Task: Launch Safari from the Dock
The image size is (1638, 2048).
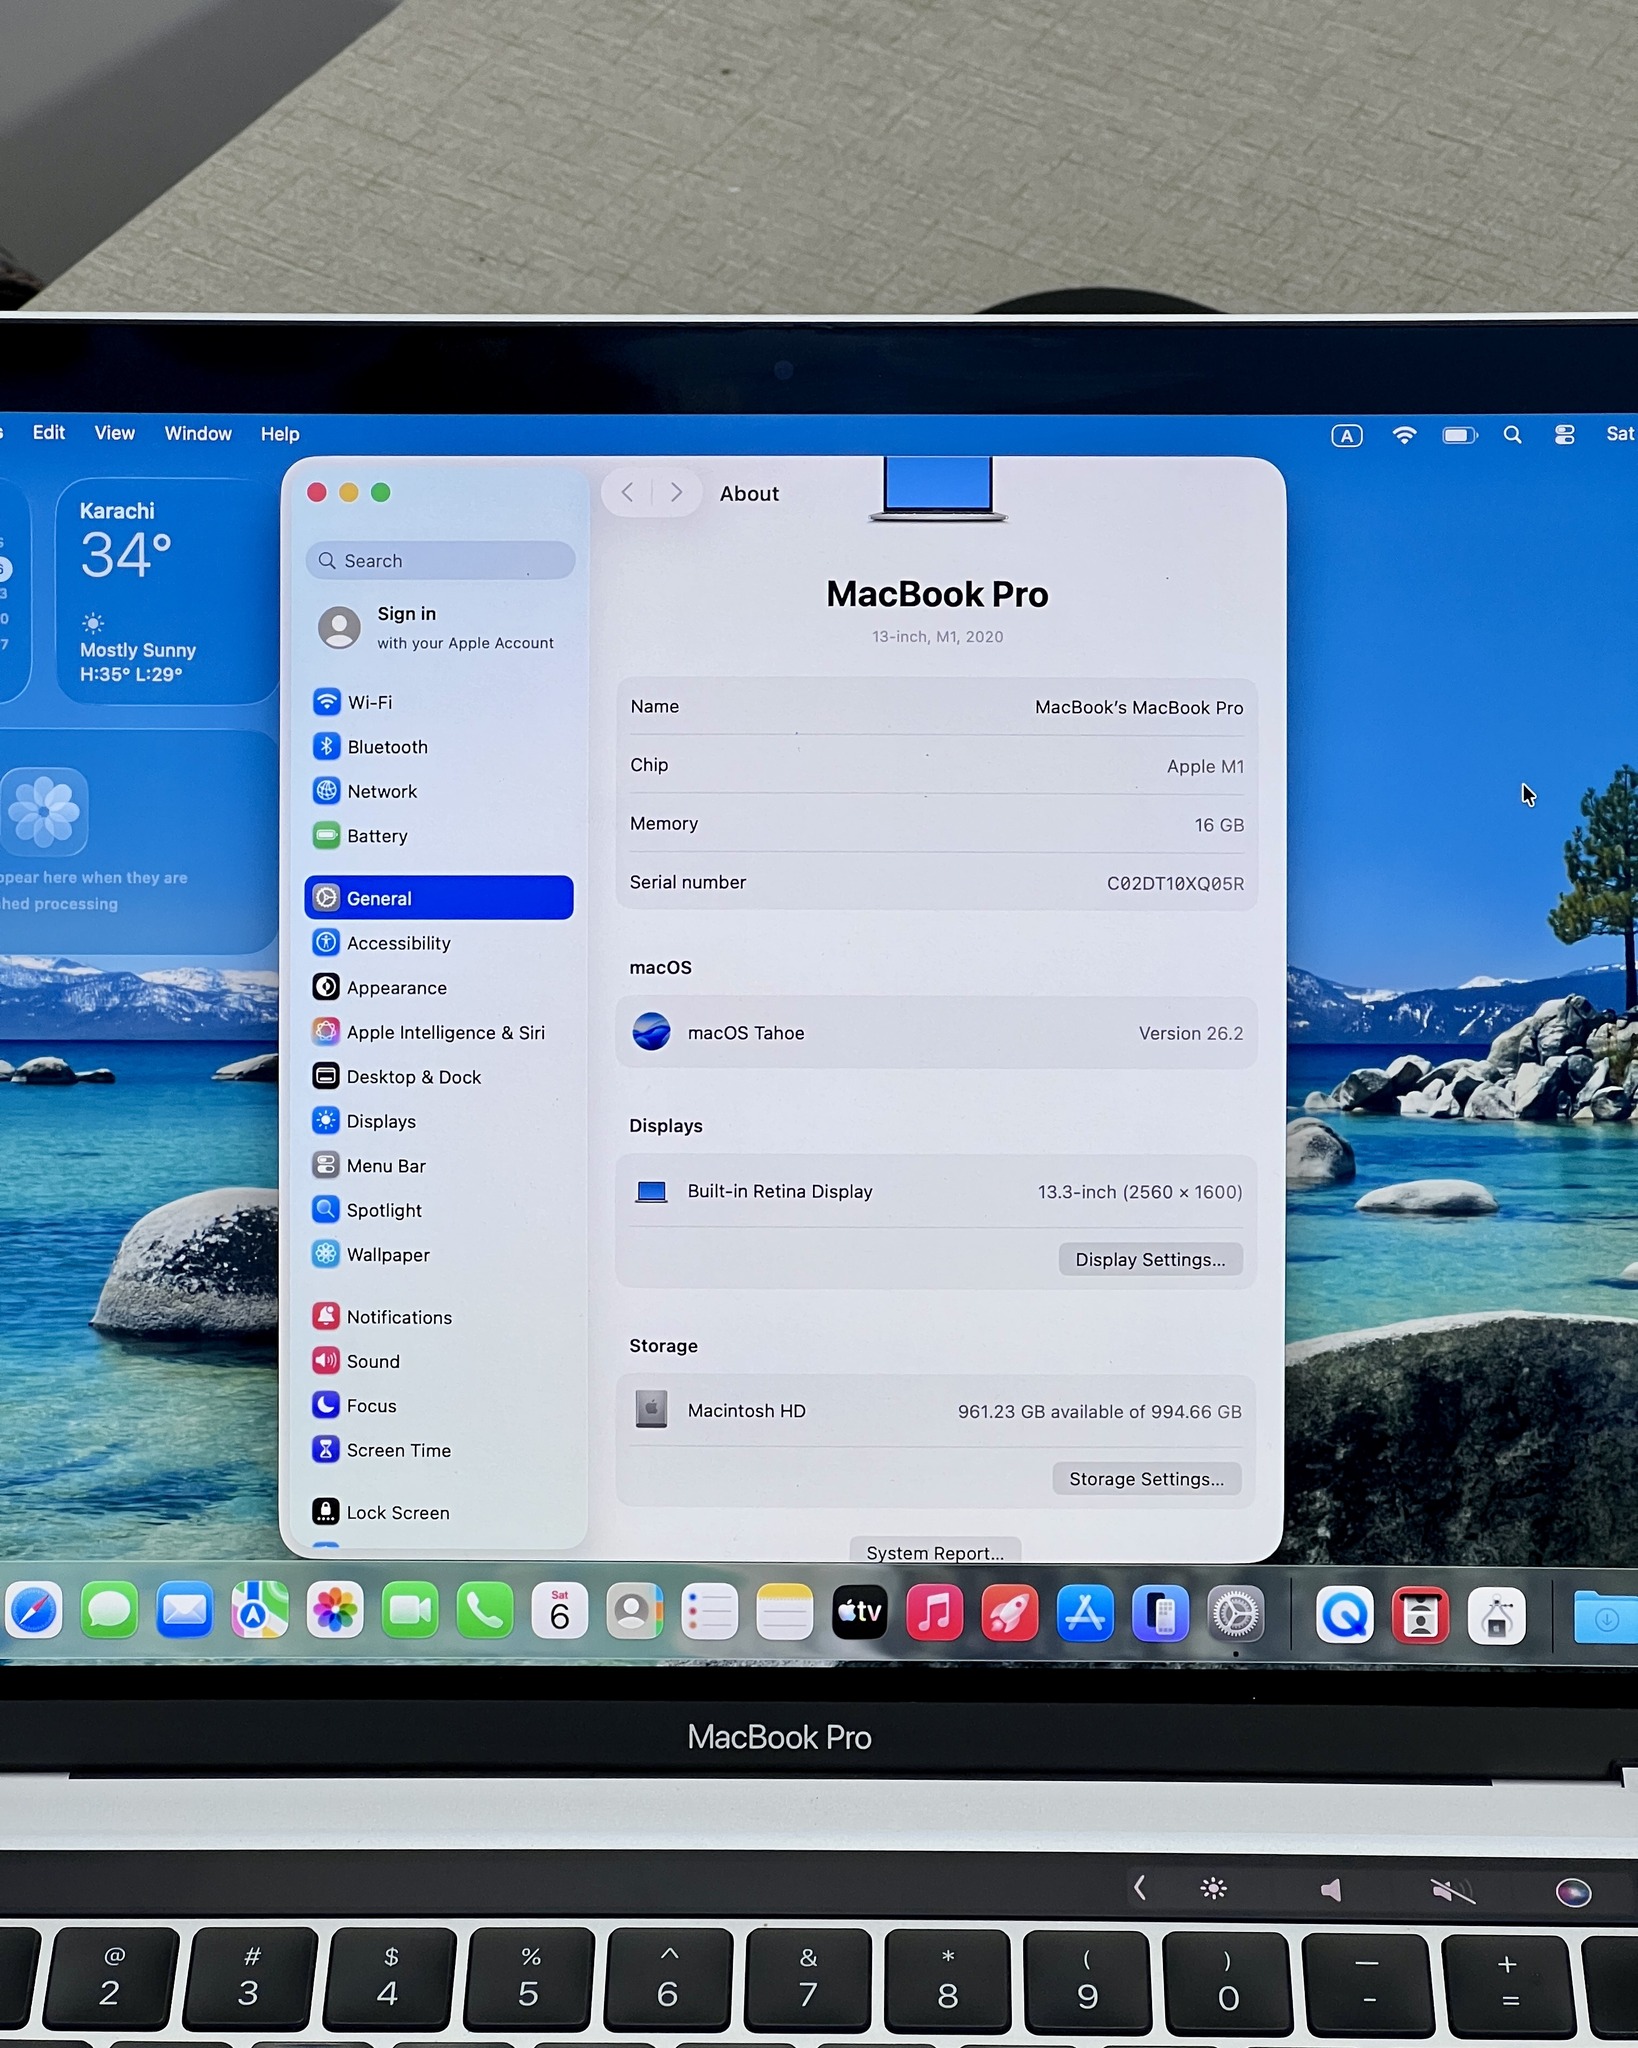Action: coord(34,1611)
